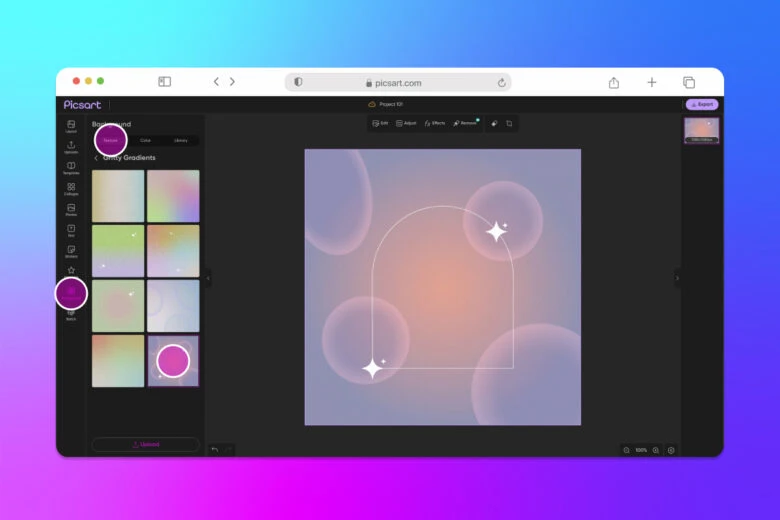The image size is (780, 520).
Task: Open the Layout tool in sidebar
Action: click(x=71, y=126)
